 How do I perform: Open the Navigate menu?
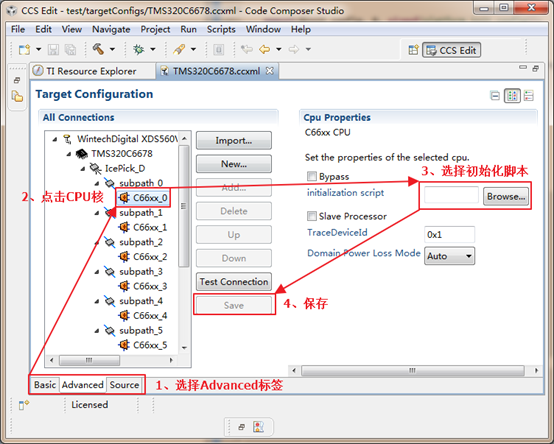pos(111,29)
